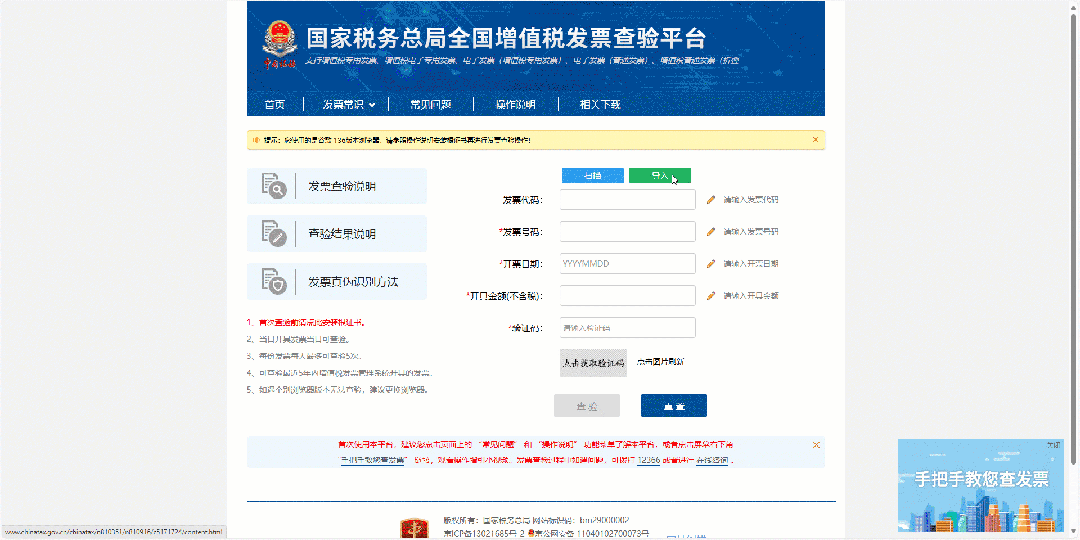Click the 请输入发票代码 hint text
1080x540 pixels.
[x=751, y=200]
